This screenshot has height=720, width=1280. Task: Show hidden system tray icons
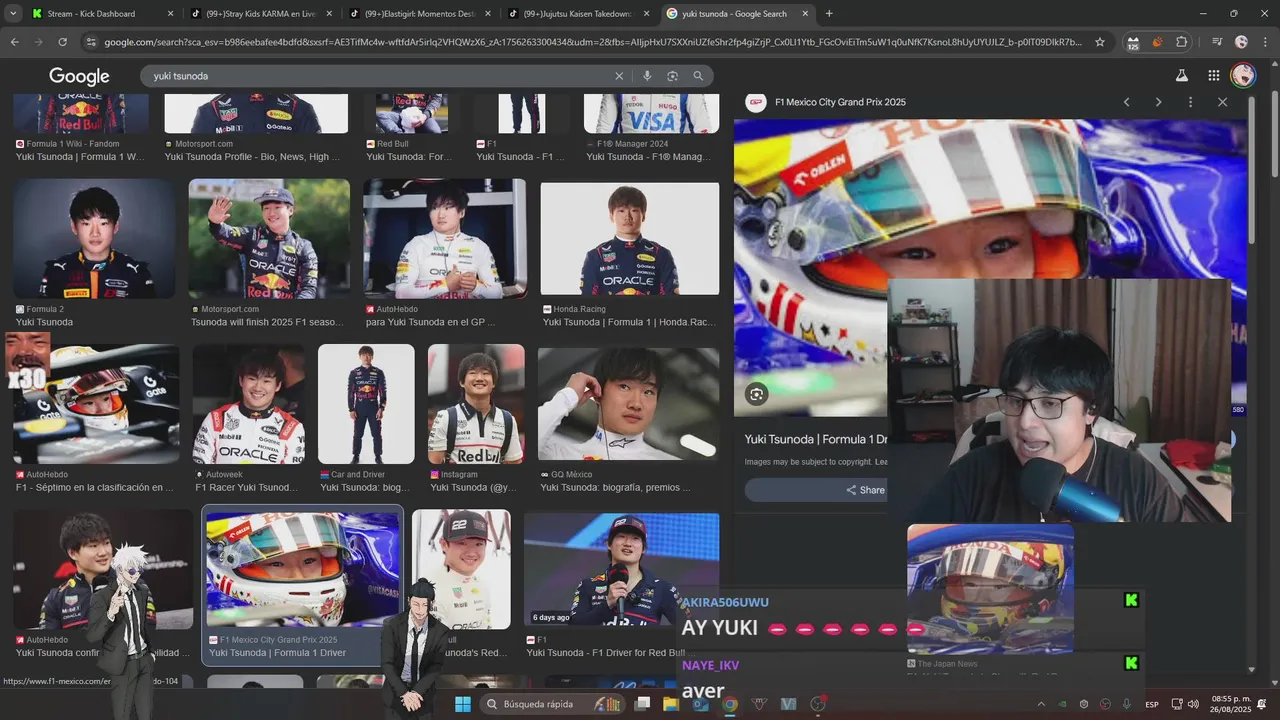(1040, 704)
